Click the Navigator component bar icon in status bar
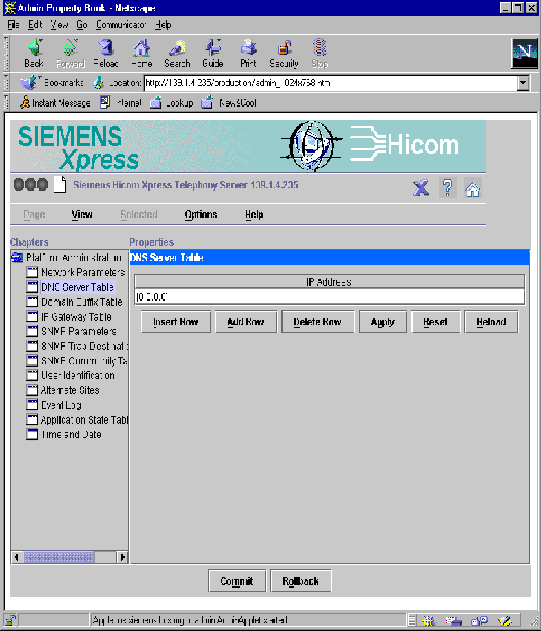Screen dimensions: 541x631 [429, 621]
